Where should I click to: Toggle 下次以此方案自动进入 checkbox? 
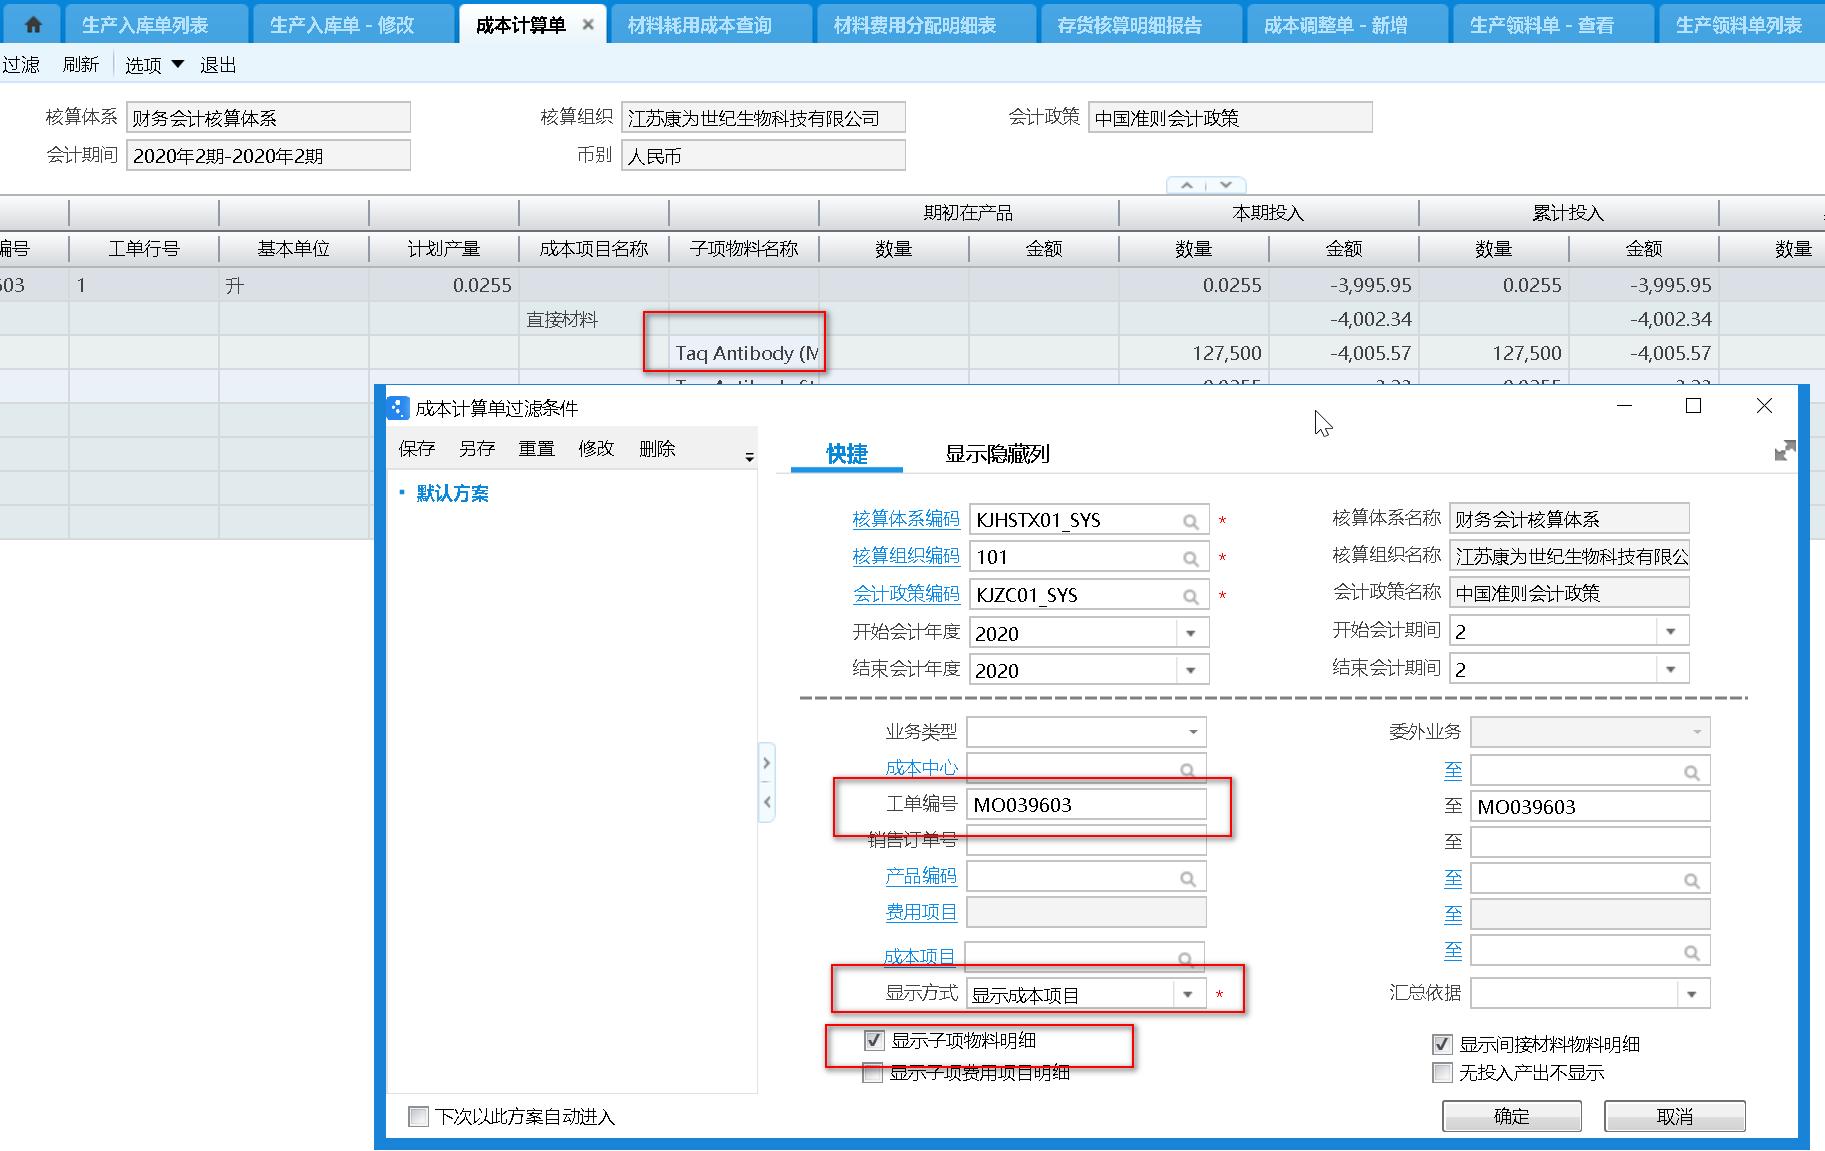click(x=419, y=1116)
